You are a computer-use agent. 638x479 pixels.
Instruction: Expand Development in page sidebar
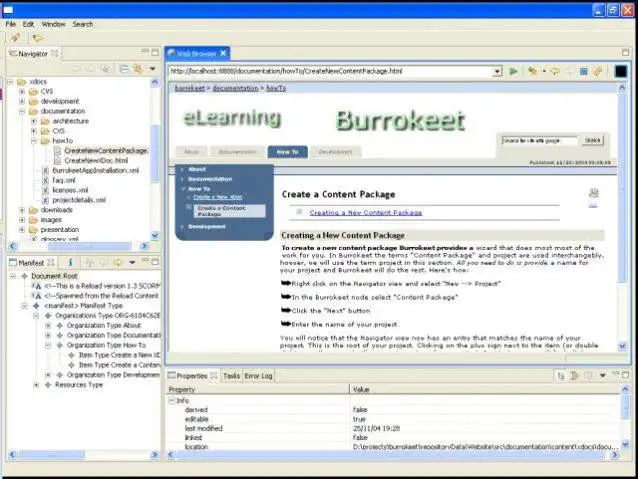point(182,227)
